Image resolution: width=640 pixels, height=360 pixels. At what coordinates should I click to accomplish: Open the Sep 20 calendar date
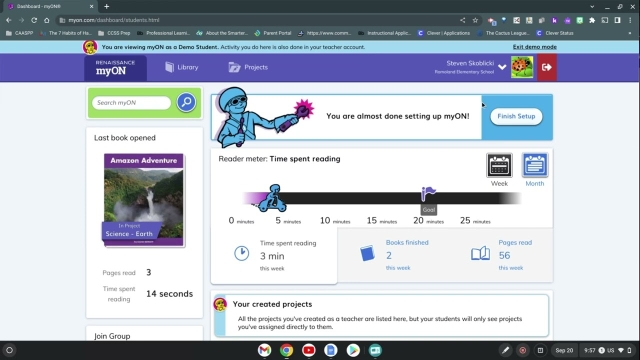(564, 350)
